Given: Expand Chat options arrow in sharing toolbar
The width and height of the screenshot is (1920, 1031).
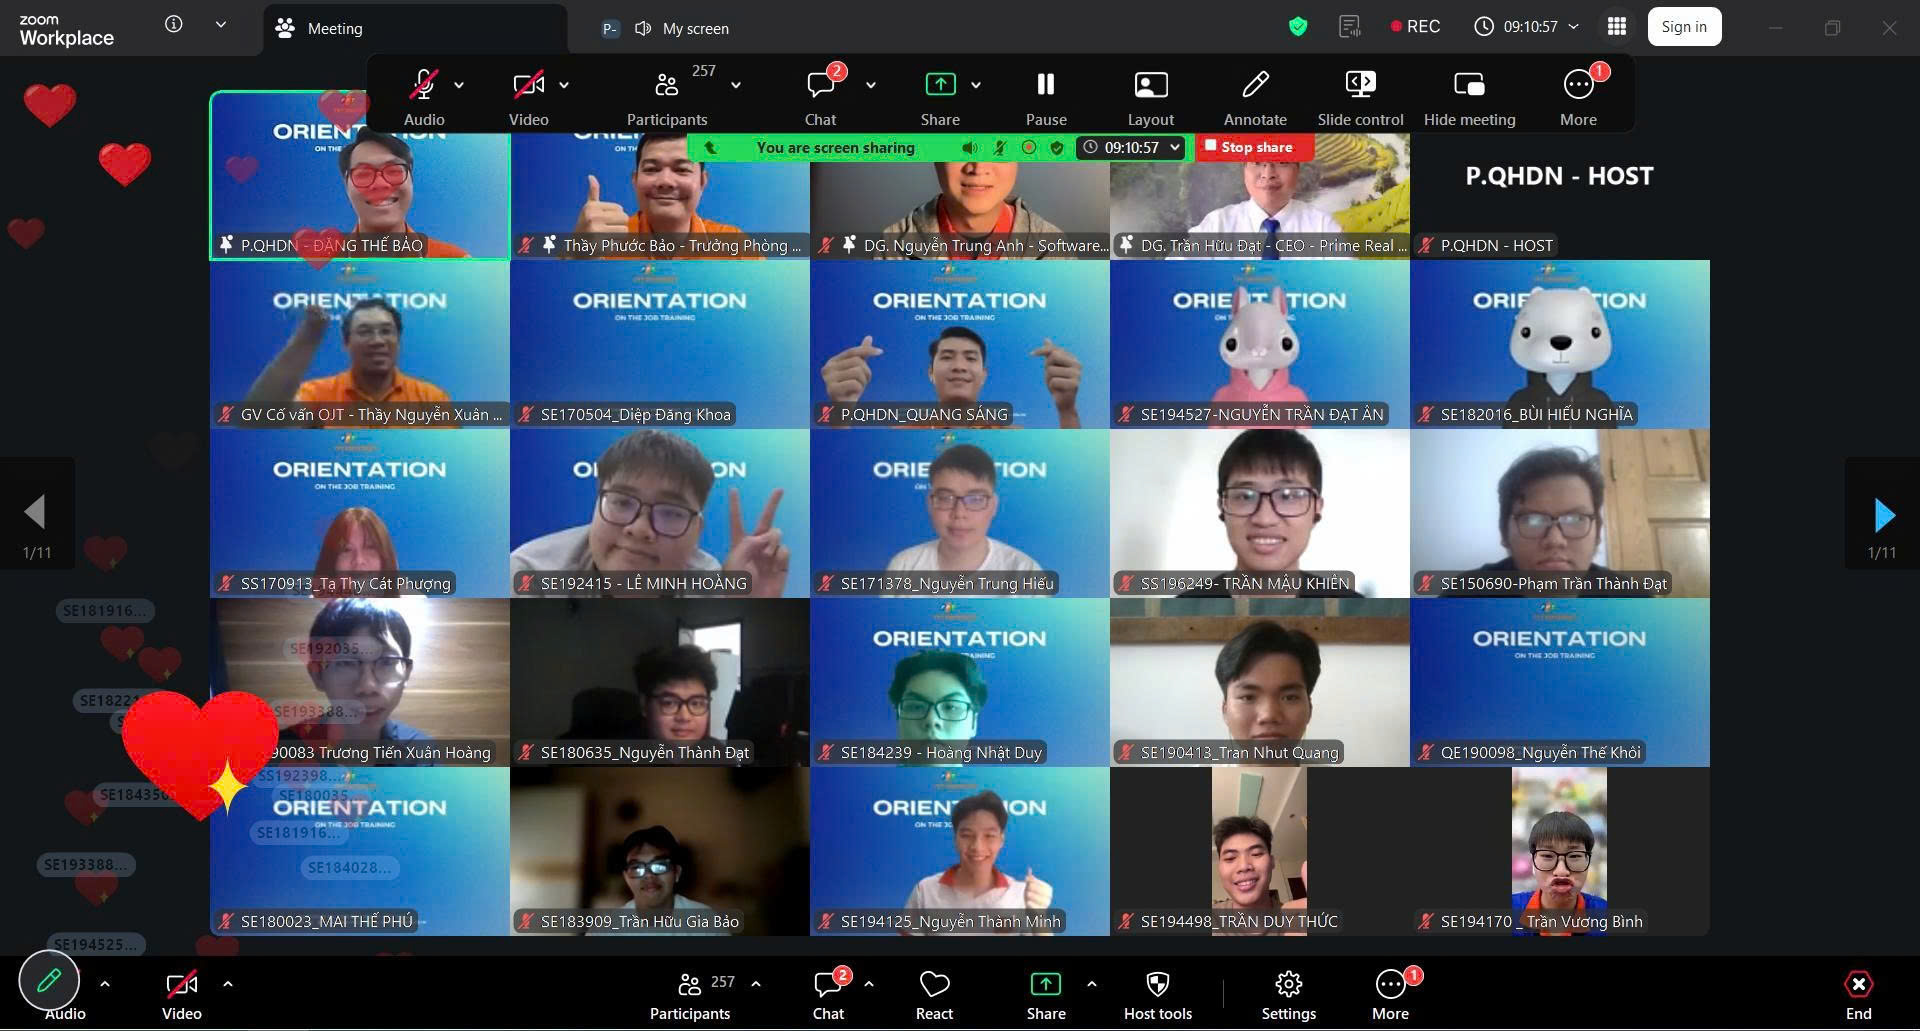Looking at the screenshot, I should pyautogui.click(x=871, y=86).
